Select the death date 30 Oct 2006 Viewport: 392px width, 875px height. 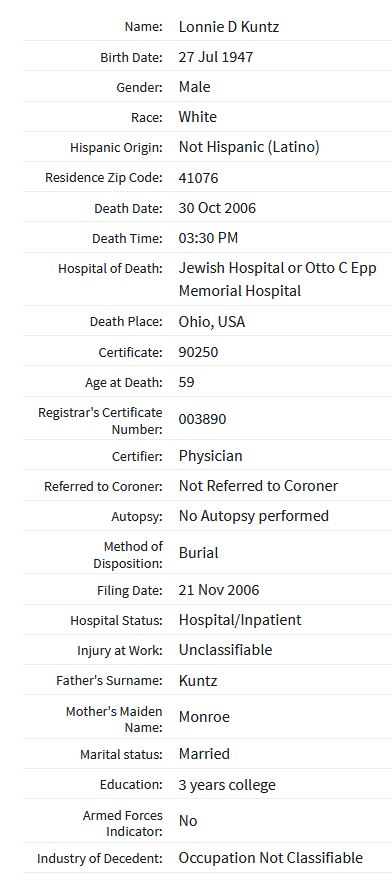click(217, 208)
